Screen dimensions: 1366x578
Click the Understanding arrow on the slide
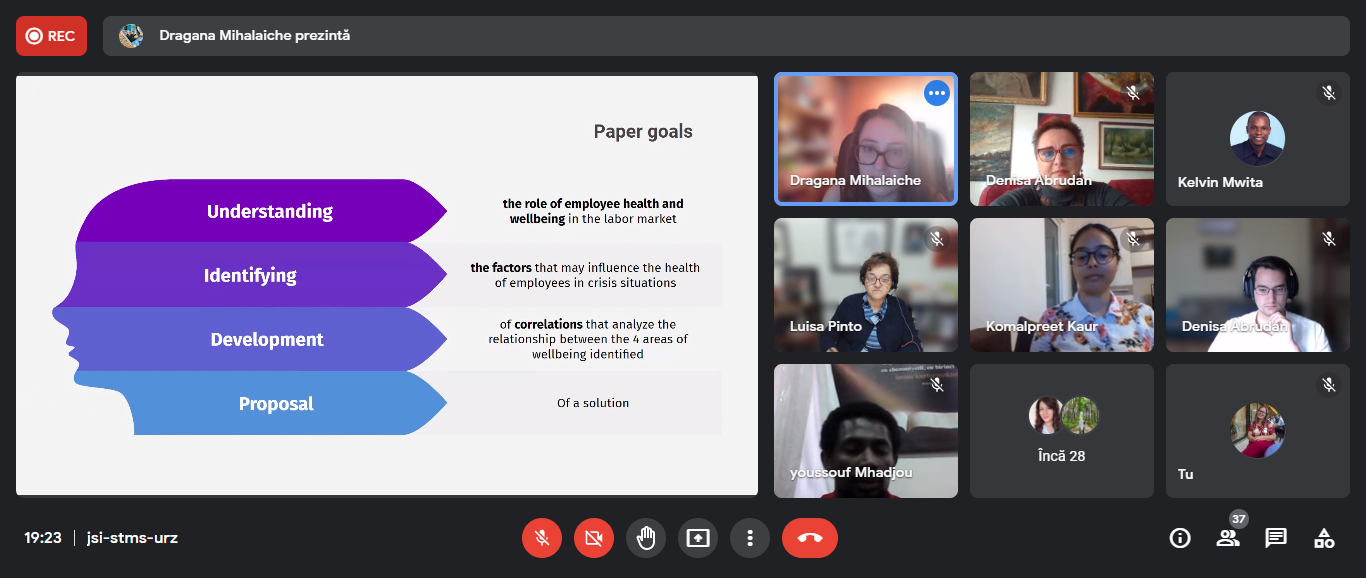(262, 211)
